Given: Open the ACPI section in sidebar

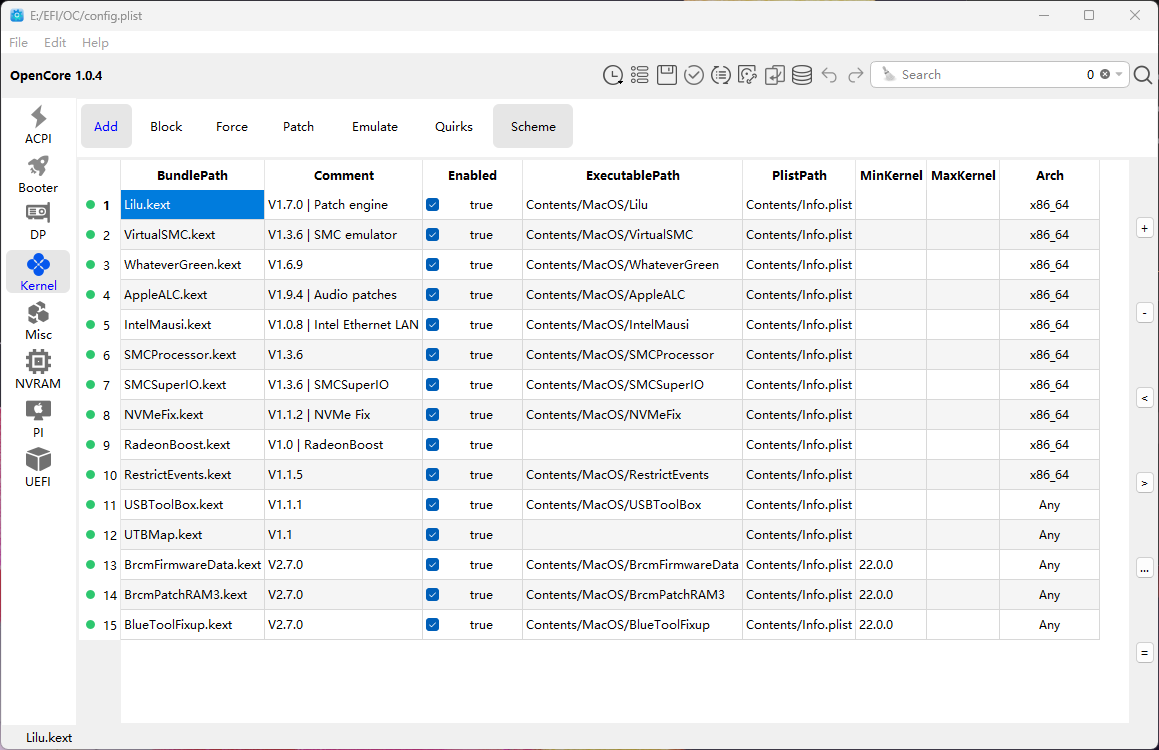Looking at the screenshot, I should 38,124.
